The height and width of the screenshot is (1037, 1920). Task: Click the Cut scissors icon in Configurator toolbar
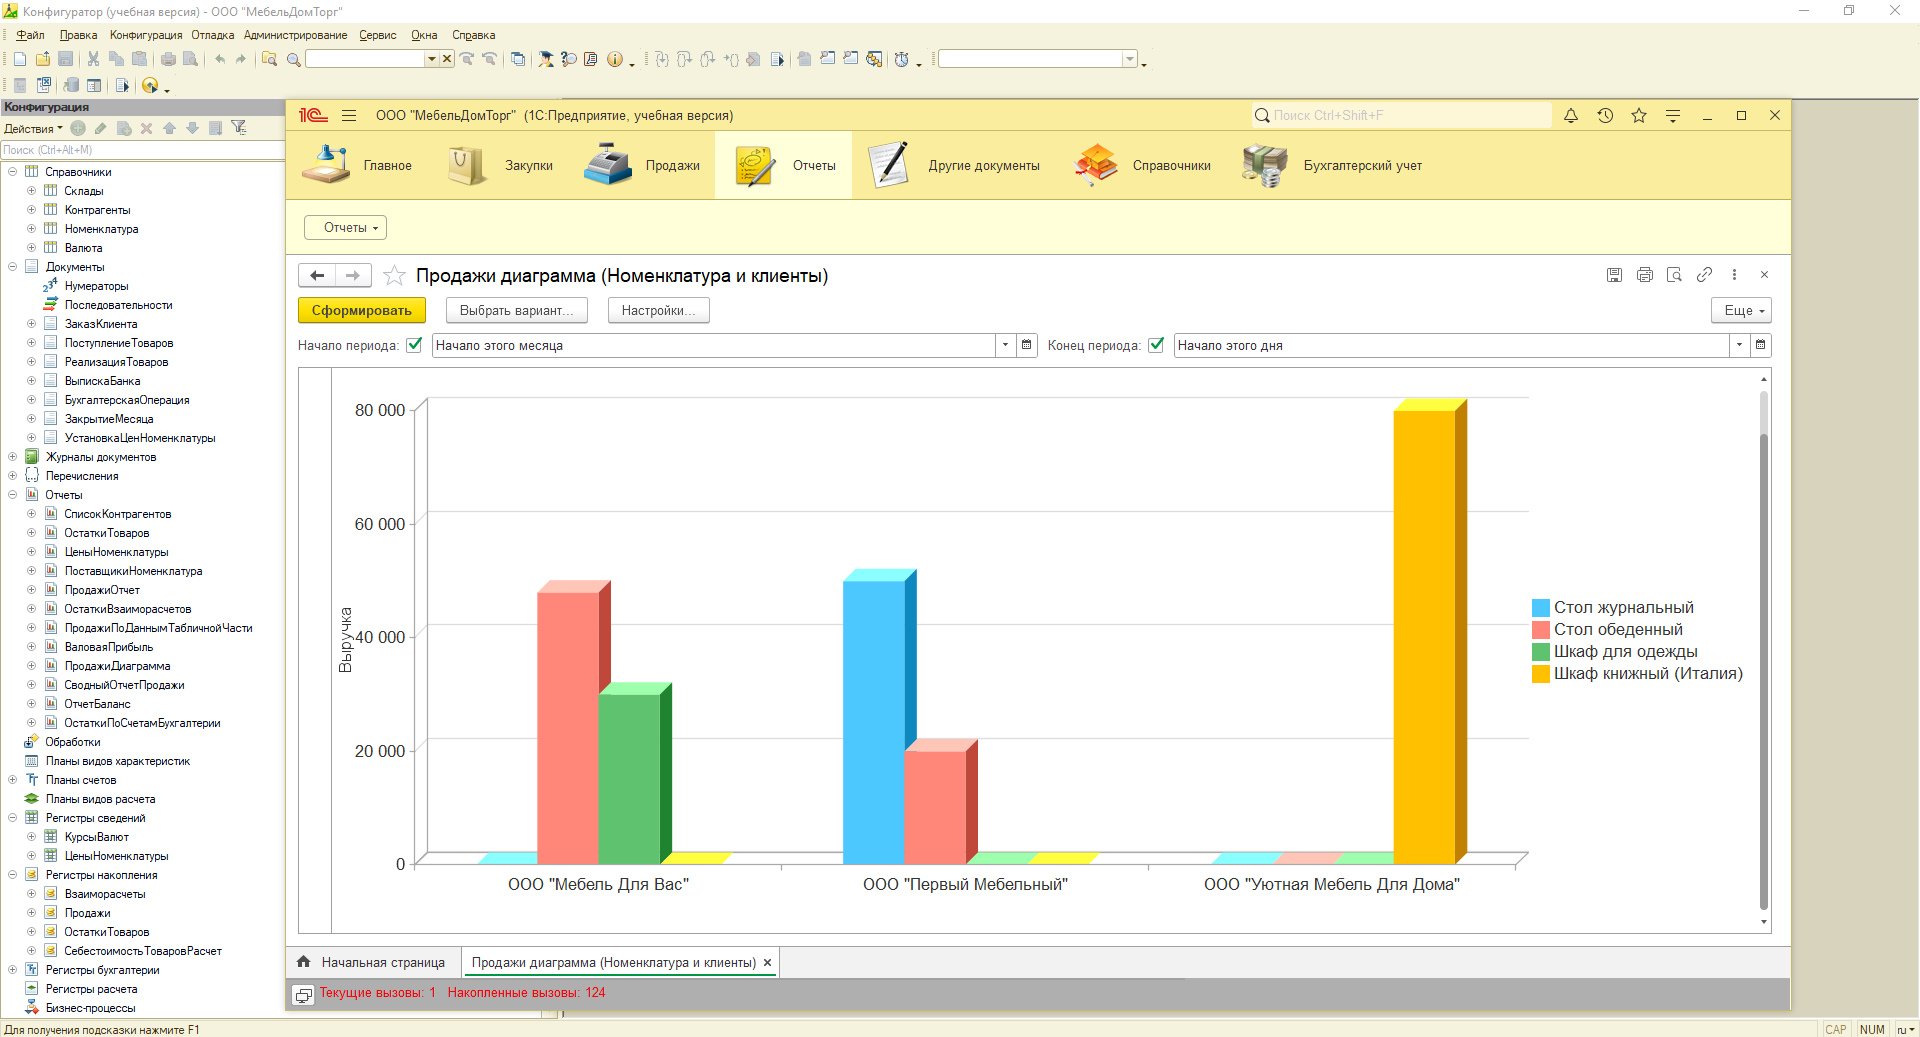[93, 59]
